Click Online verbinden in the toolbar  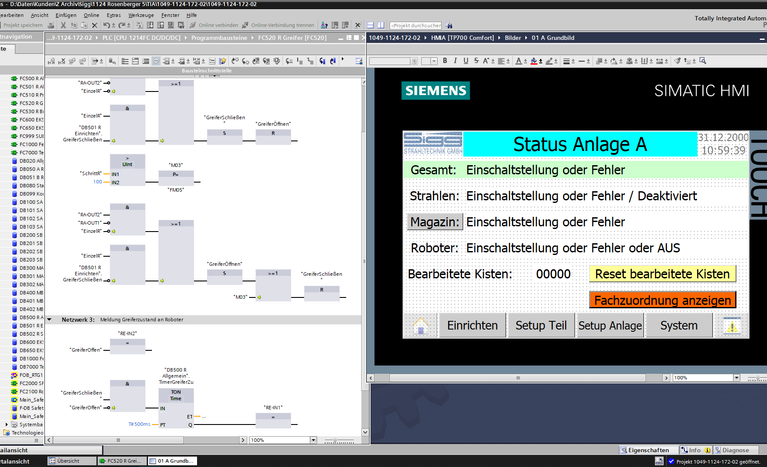[x=214, y=25]
